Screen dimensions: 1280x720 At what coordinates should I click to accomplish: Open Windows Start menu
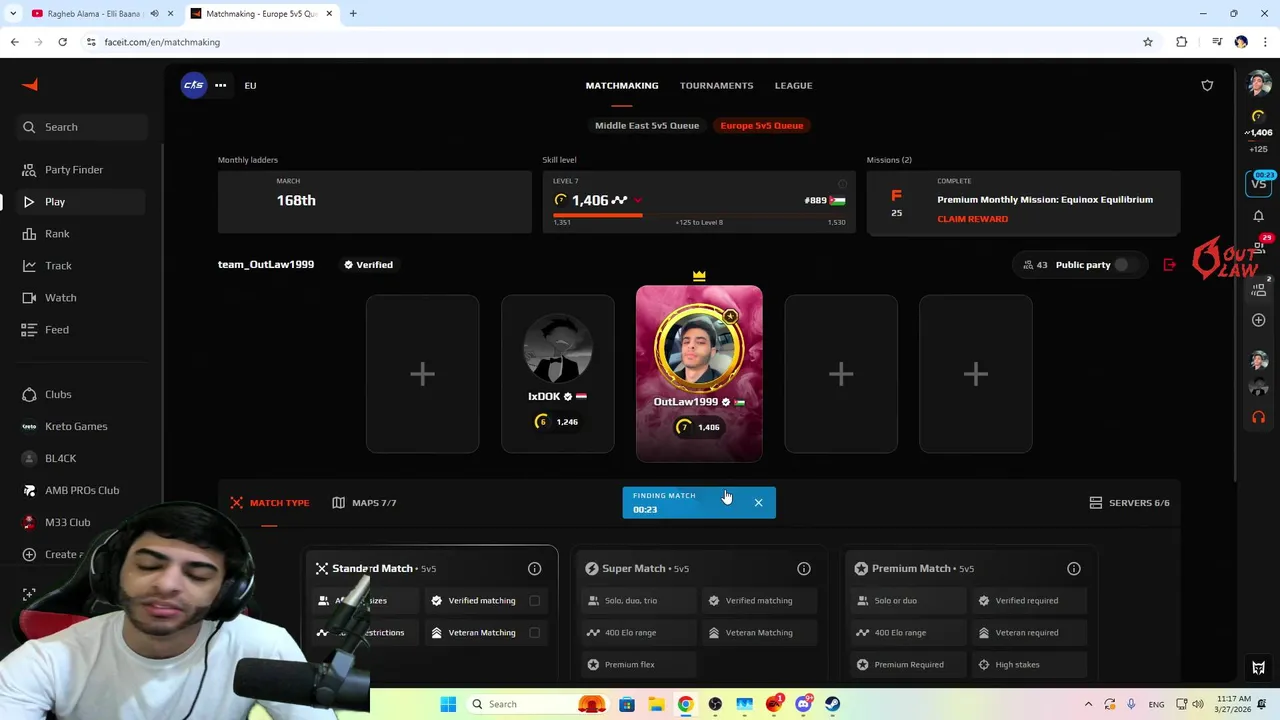click(x=448, y=704)
